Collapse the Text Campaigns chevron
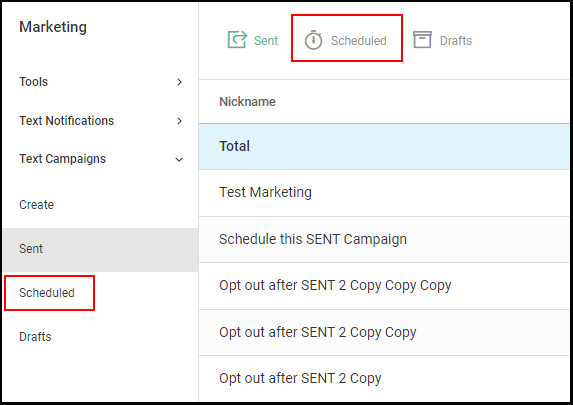This screenshot has width=573, height=405. (179, 159)
